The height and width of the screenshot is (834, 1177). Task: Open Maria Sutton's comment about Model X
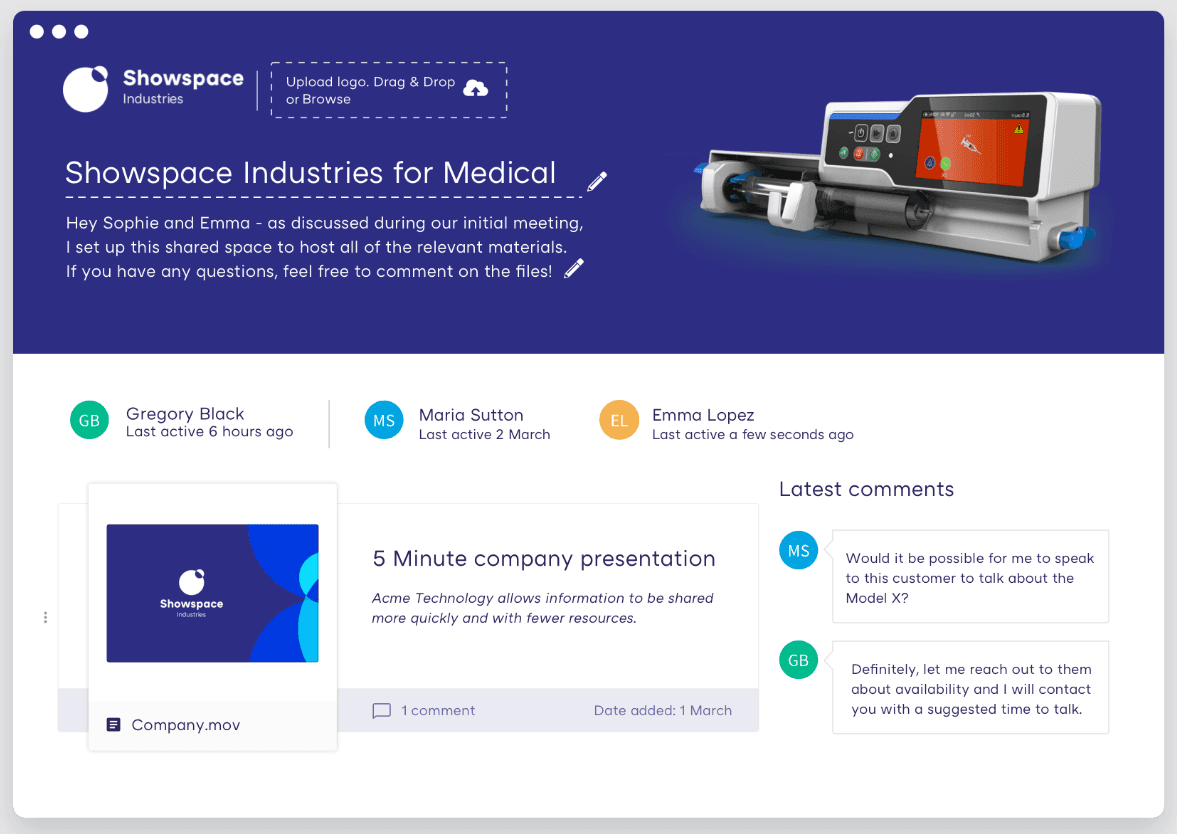point(970,577)
